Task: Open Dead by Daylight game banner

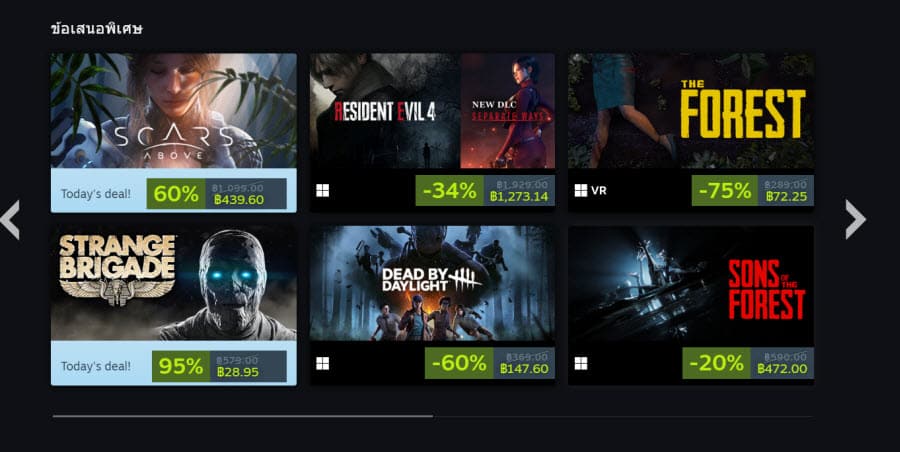Action: pyautogui.click(x=432, y=283)
